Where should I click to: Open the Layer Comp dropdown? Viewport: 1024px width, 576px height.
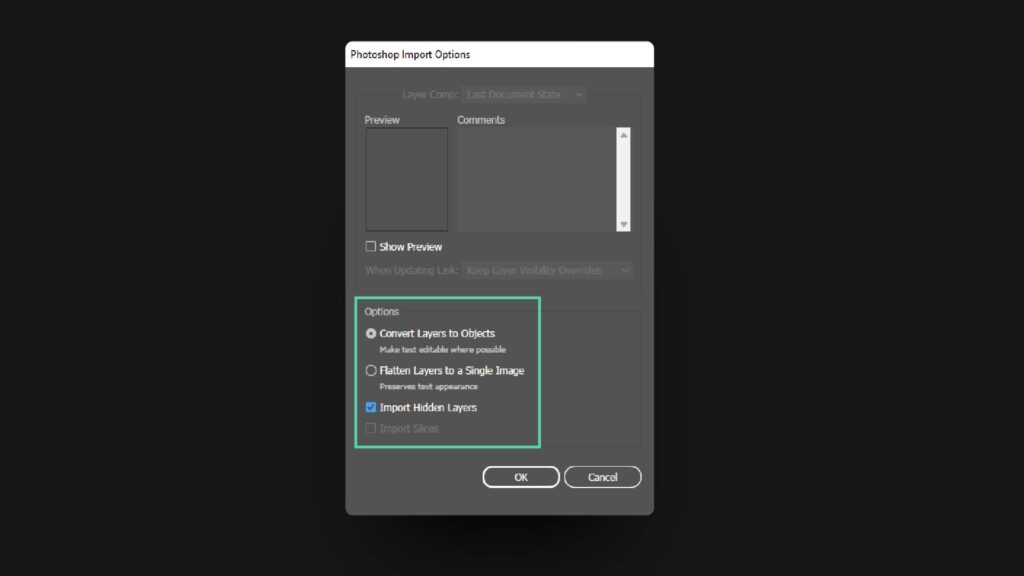tap(524, 95)
